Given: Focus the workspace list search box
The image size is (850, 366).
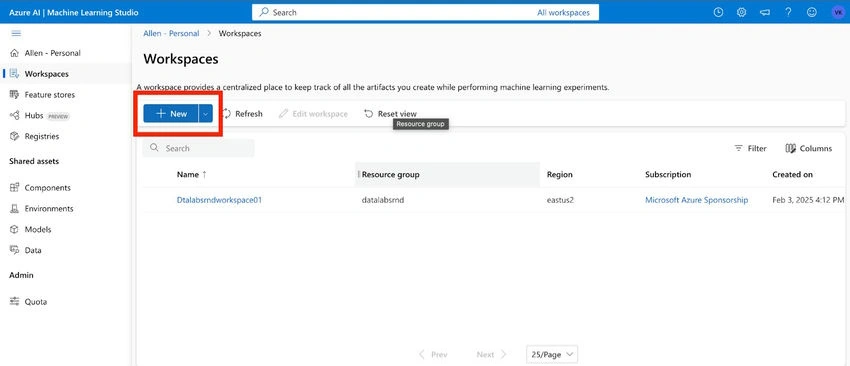Looking at the screenshot, I should click(198, 148).
